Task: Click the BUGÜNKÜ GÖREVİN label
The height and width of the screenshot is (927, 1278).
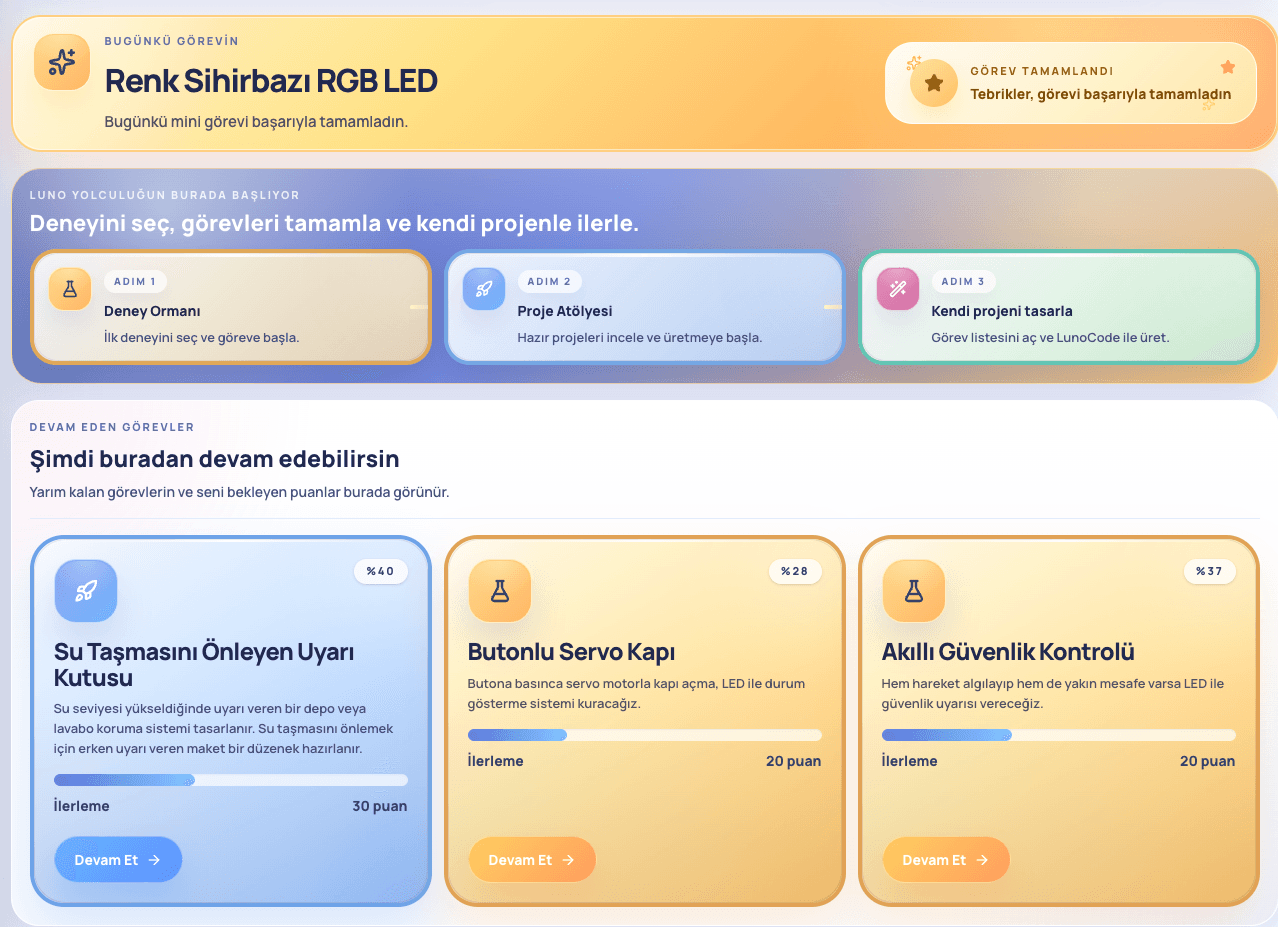Action: point(172,42)
